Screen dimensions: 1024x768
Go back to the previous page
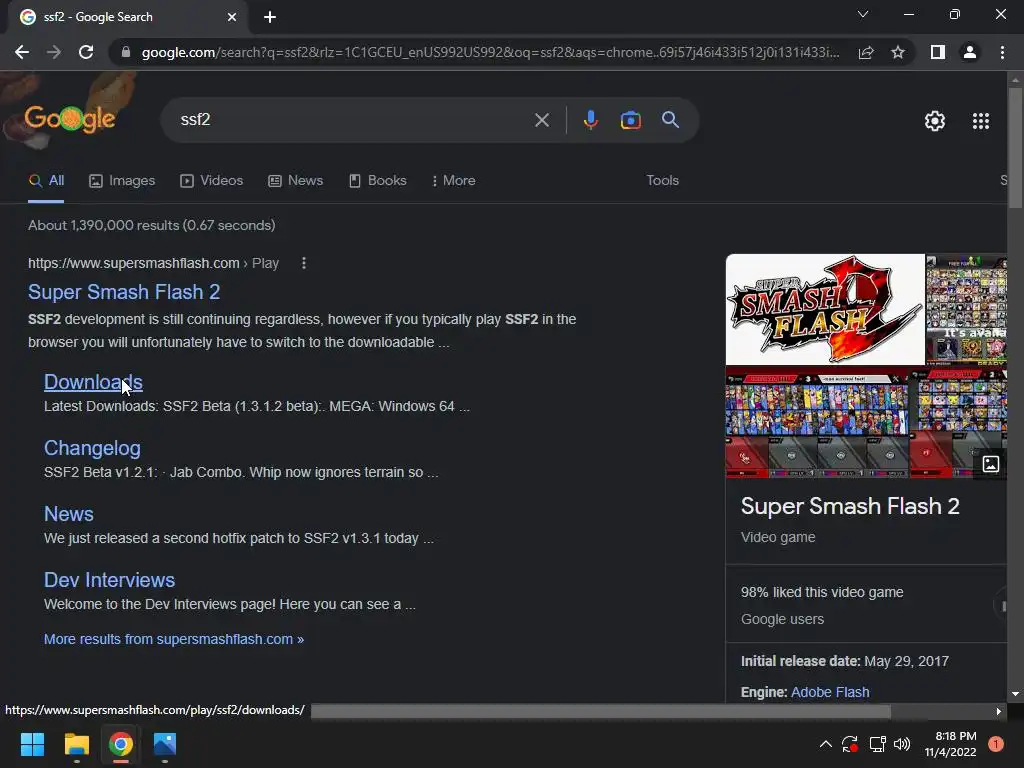[x=22, y=52]
